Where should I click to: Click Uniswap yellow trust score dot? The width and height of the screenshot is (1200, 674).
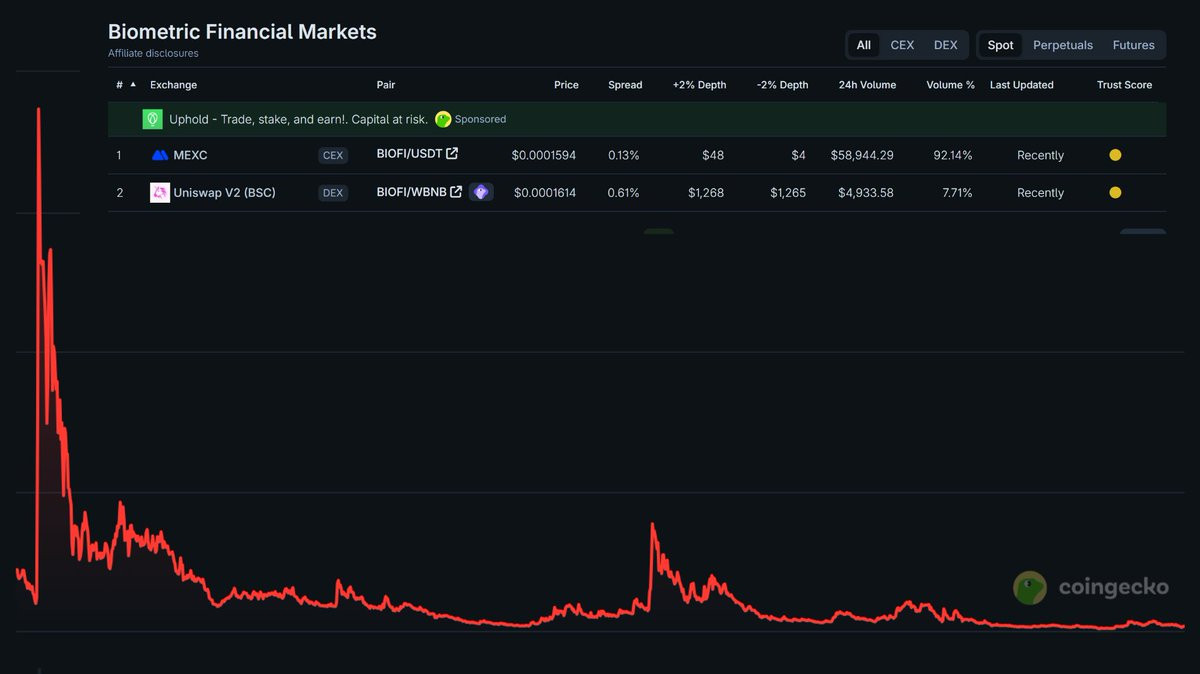click(1115, 193)
